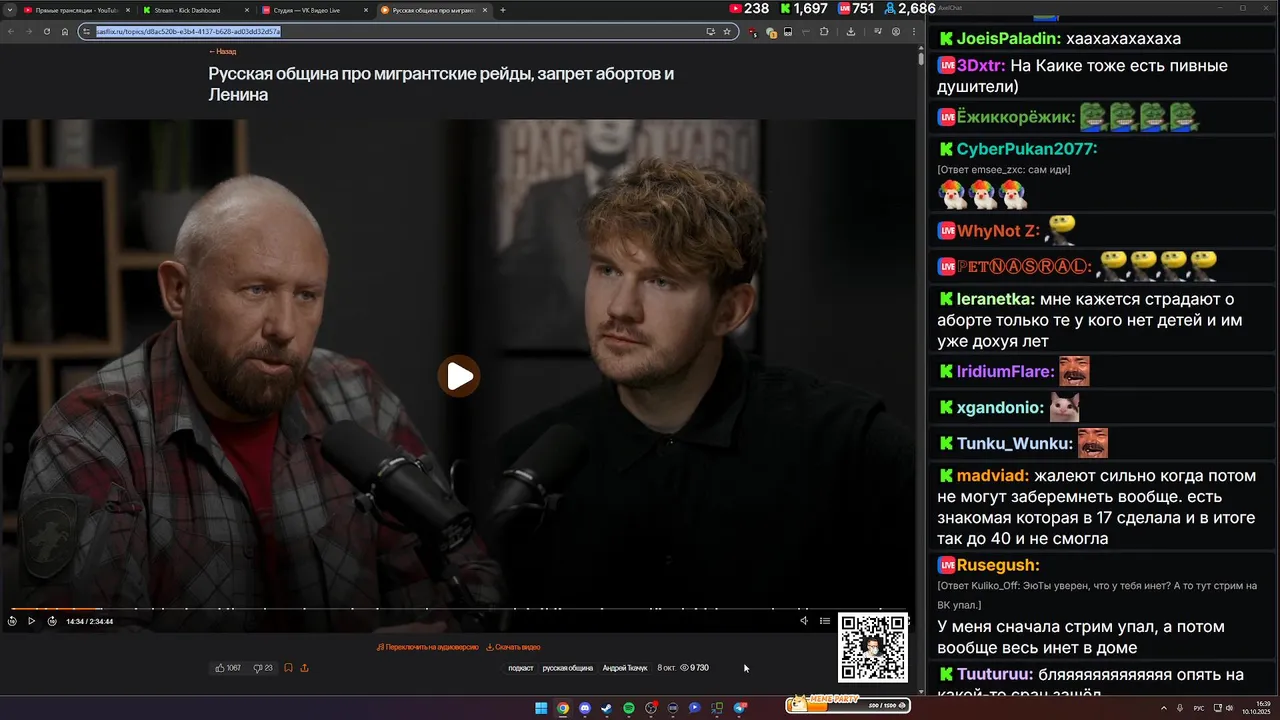Mute the video player volume
The image size is (1280, 720).
coord(804,621)
